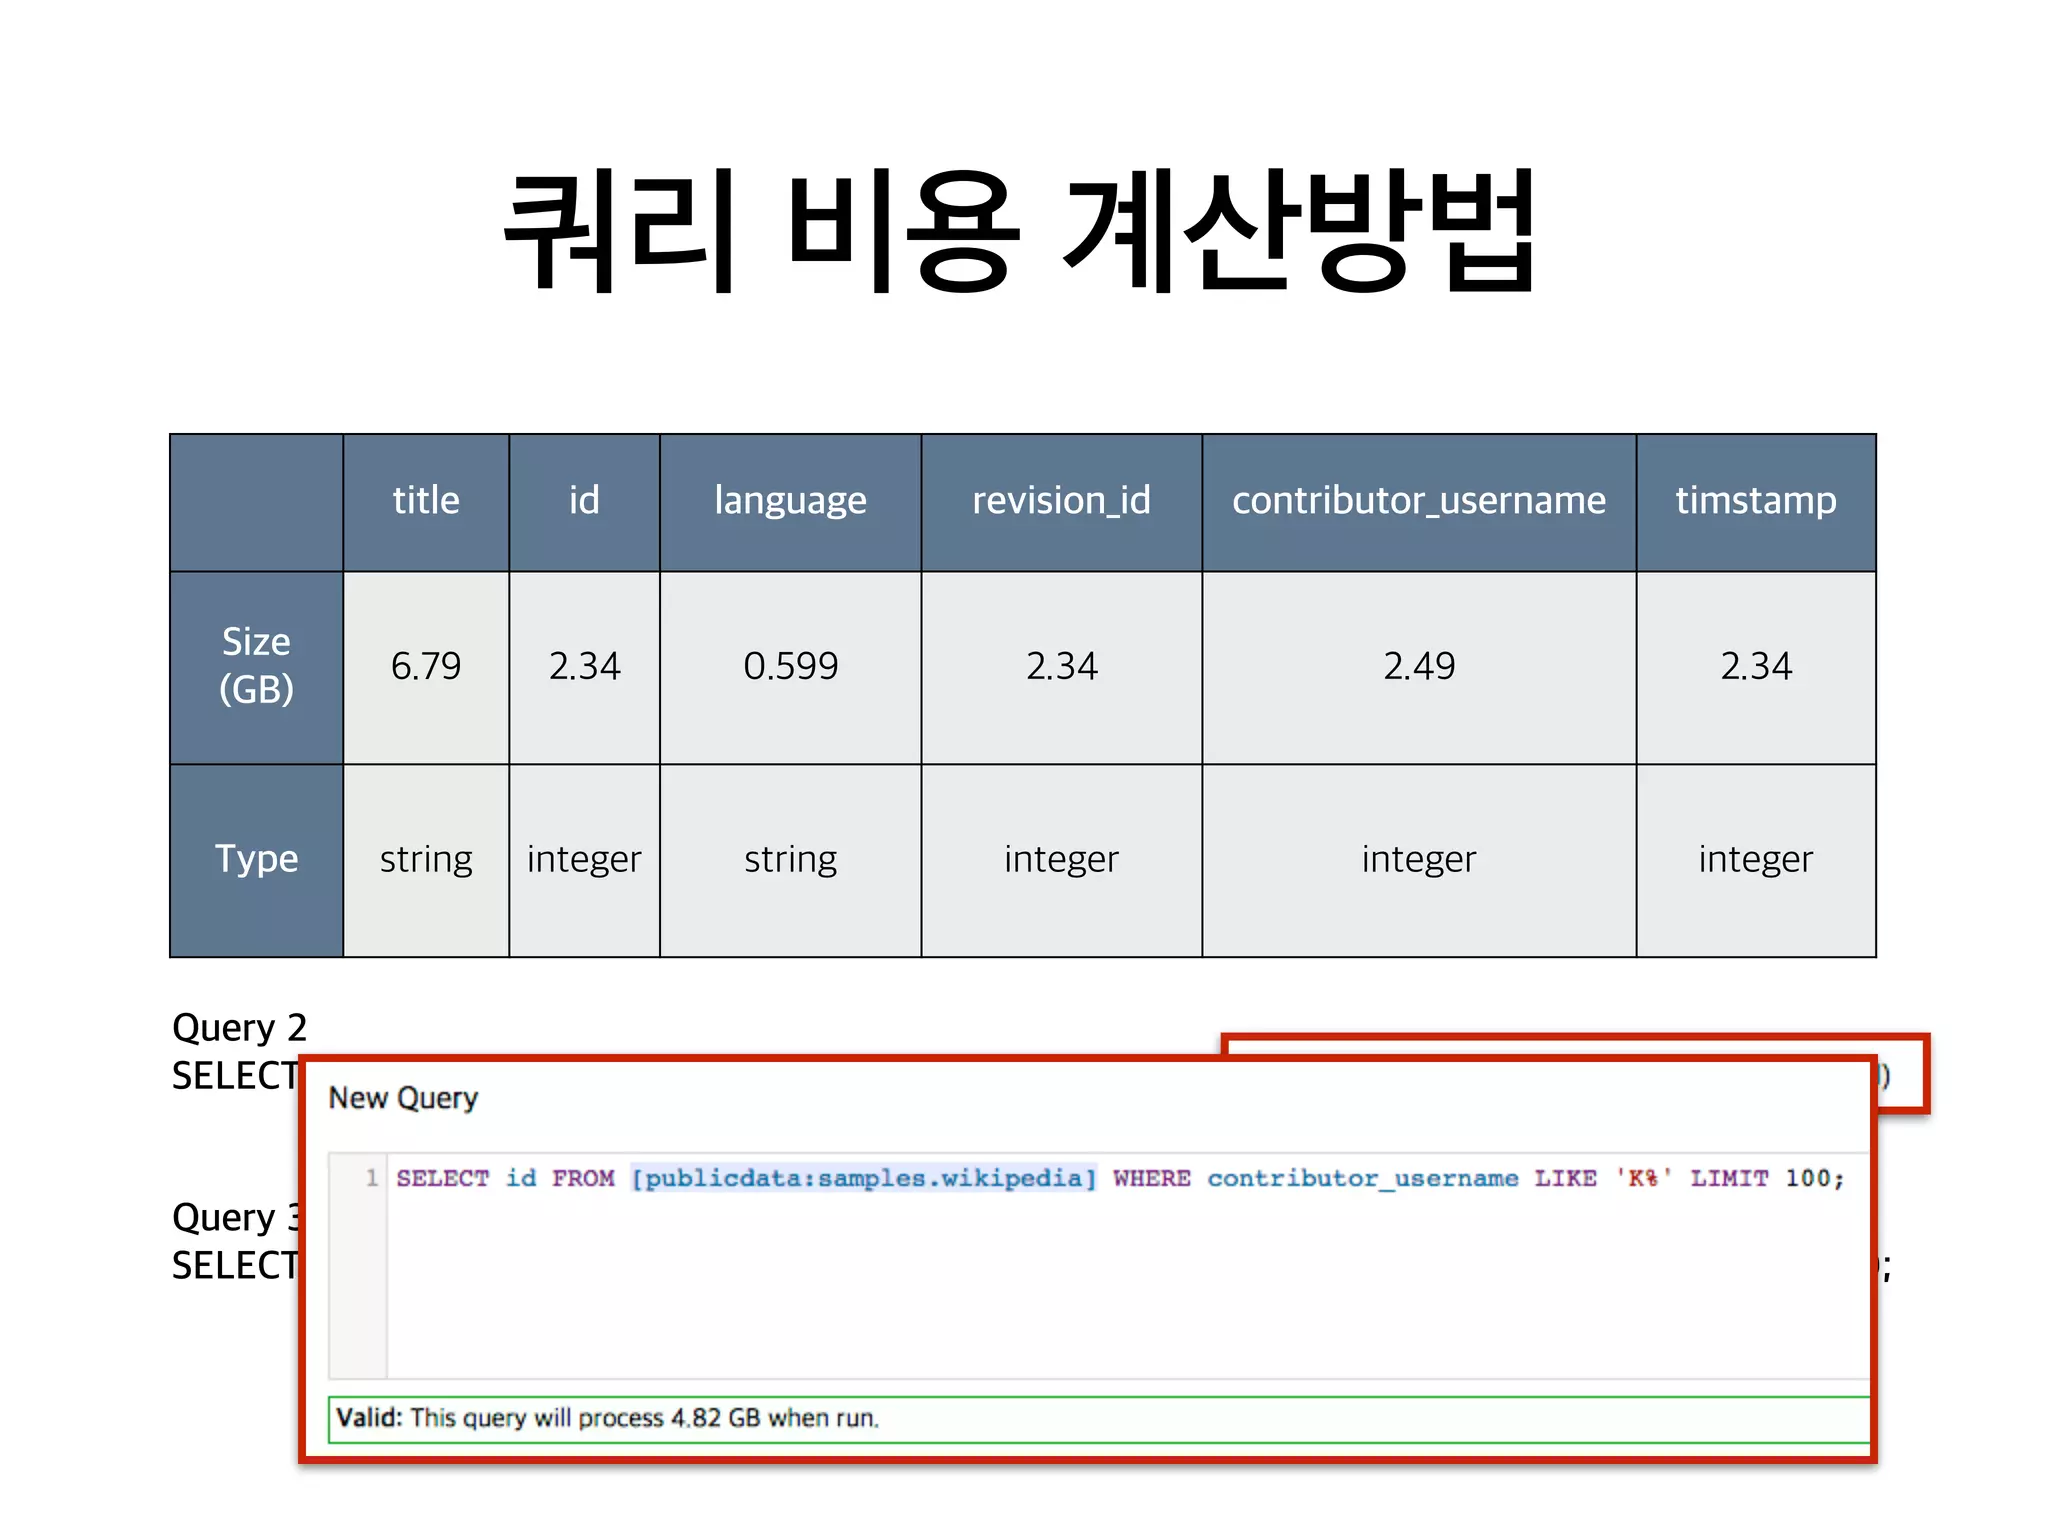Click line number 1 in editor gutter
The width and height of the screenshot is (2048, 1536).
(x=371, y=1178)
